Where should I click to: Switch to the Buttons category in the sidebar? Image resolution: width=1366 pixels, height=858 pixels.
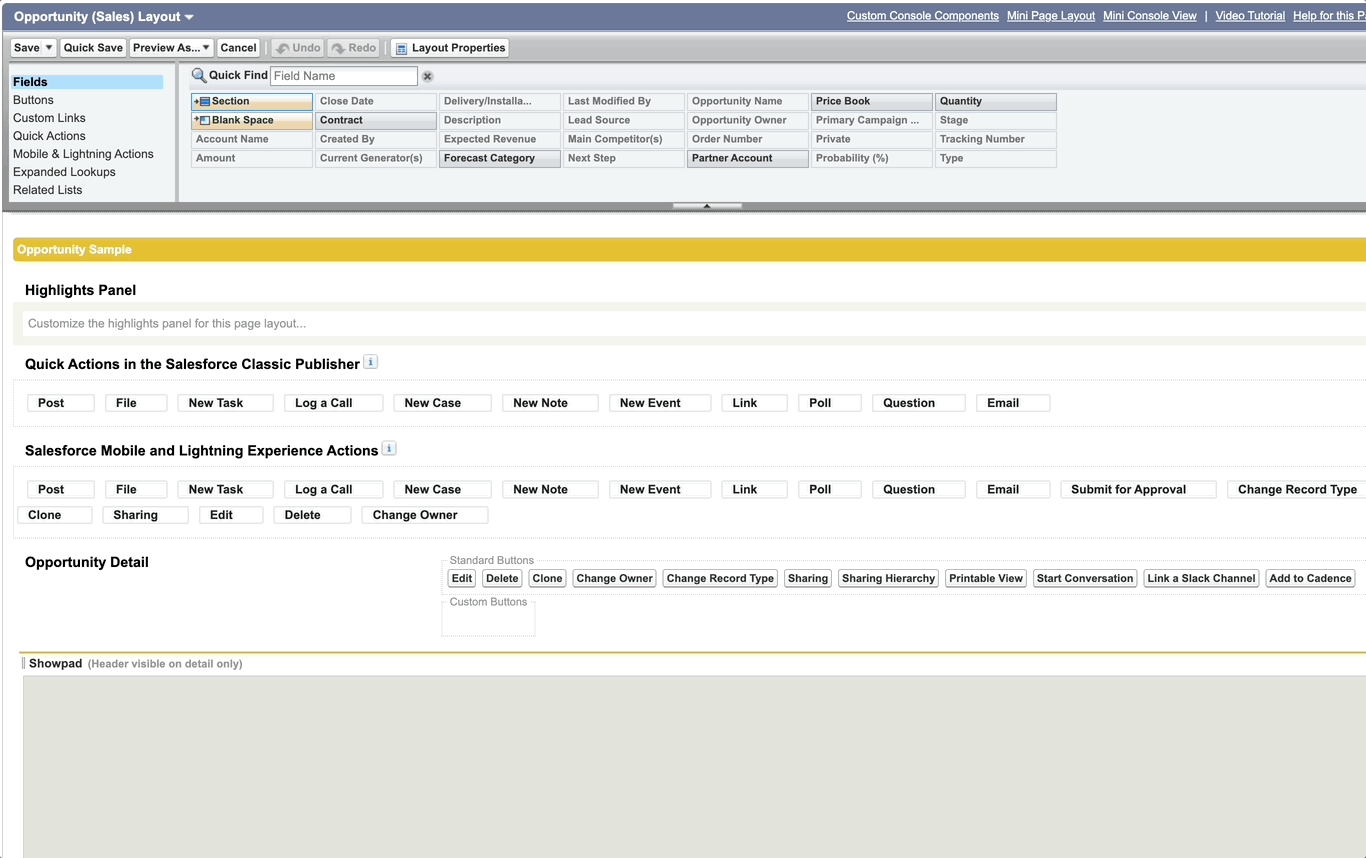(33, 99)
